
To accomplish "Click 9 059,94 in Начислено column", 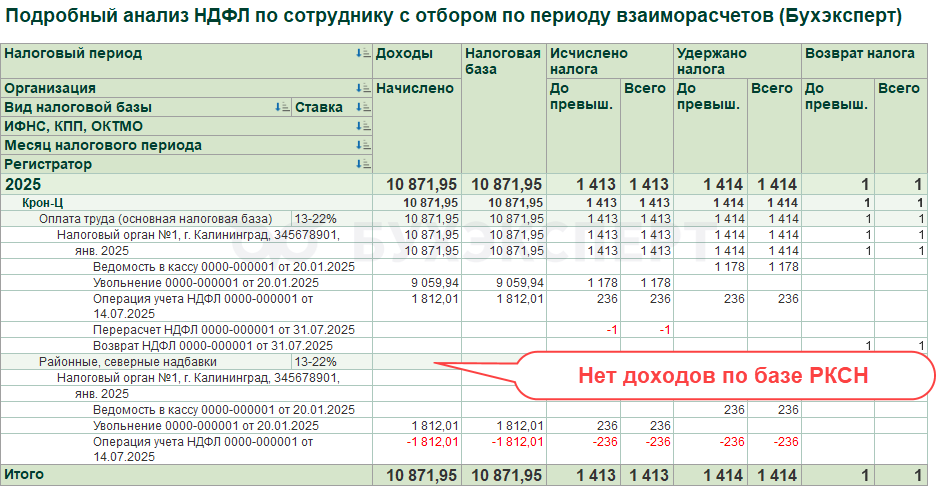I will 435,283.
